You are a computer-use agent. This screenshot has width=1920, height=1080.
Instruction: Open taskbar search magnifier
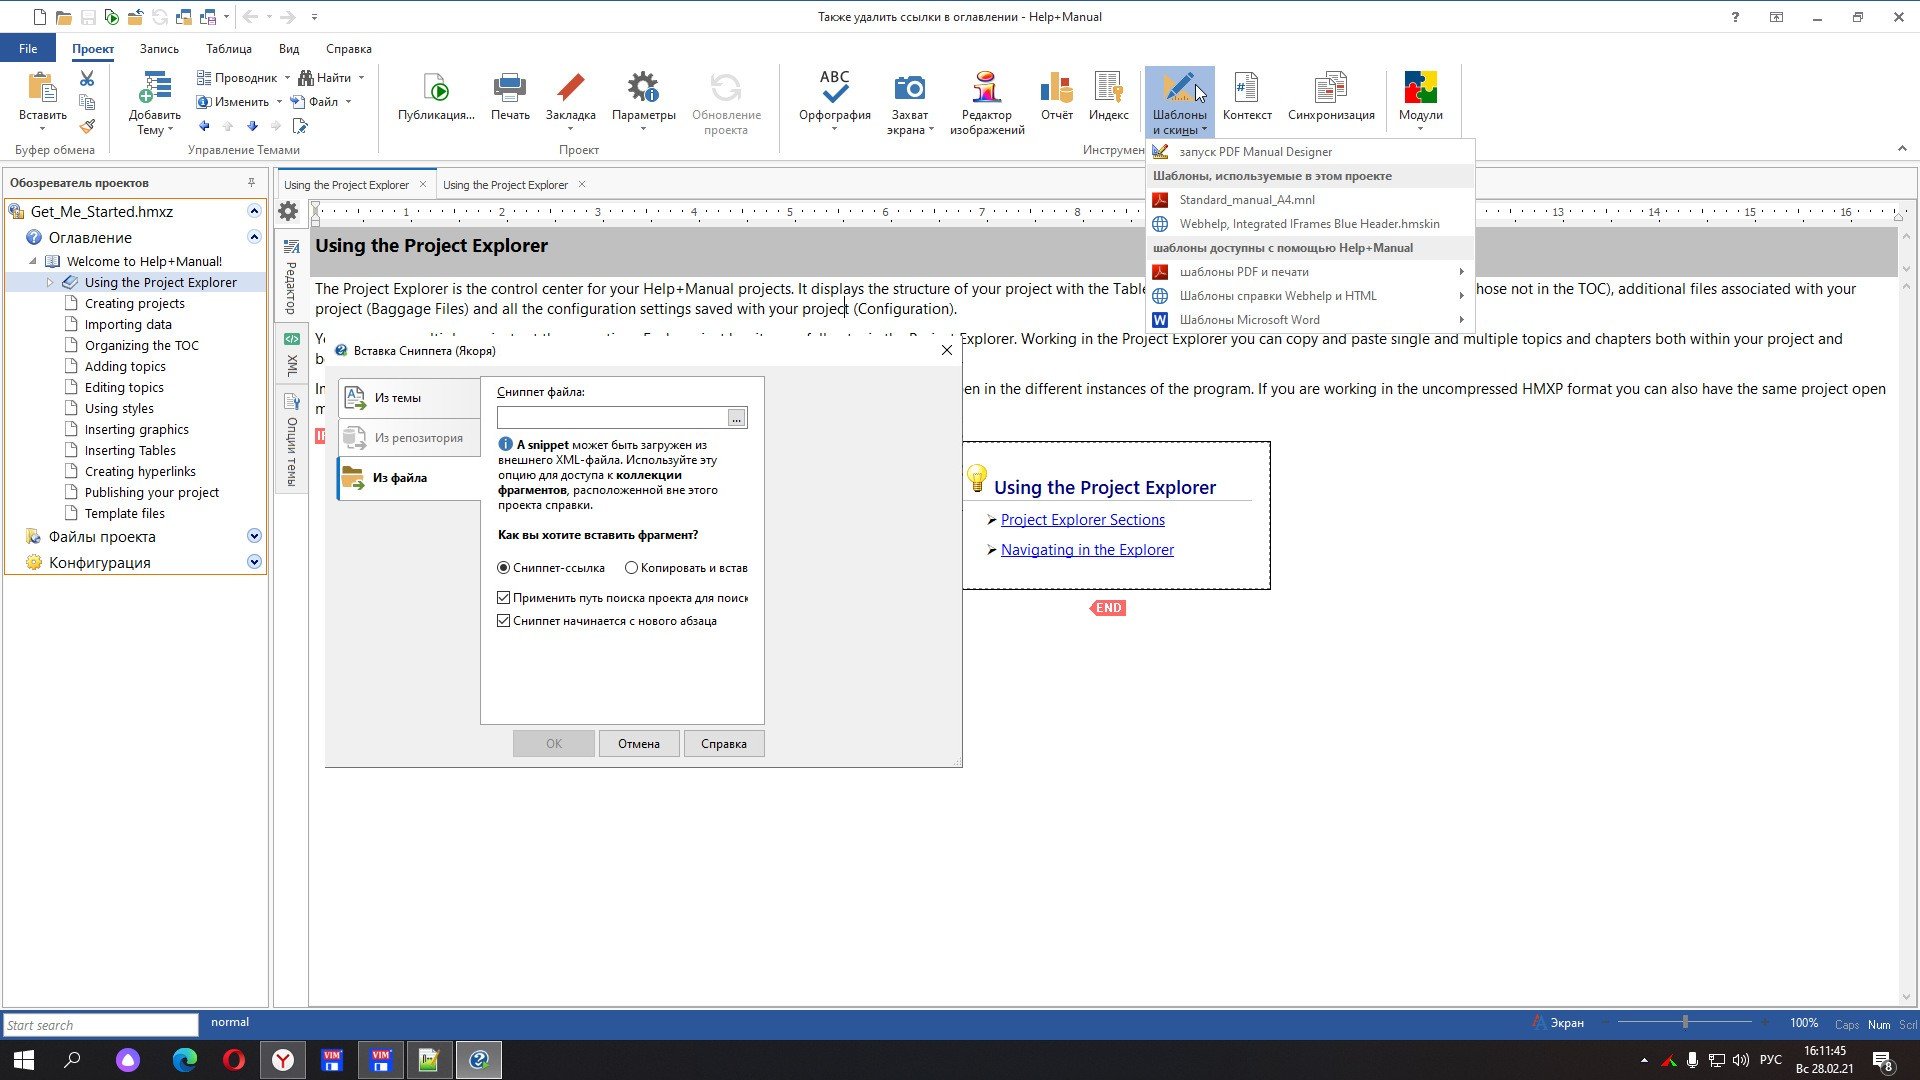coord(72,1060)
